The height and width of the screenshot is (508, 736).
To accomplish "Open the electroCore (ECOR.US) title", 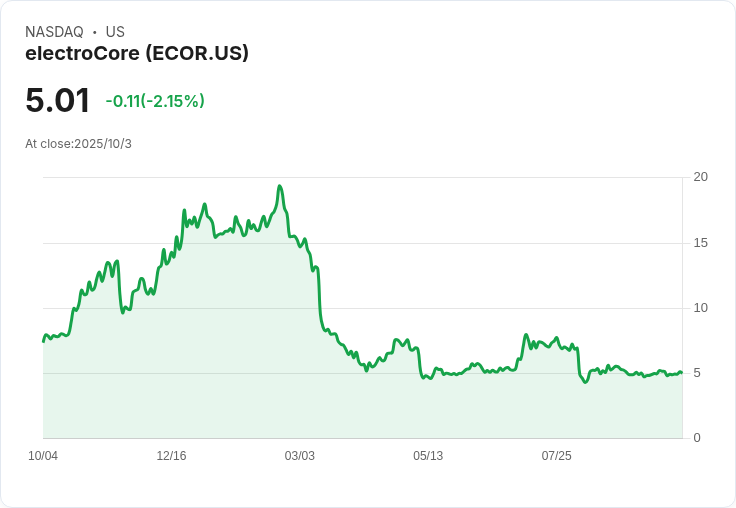I will click(137, 54).
